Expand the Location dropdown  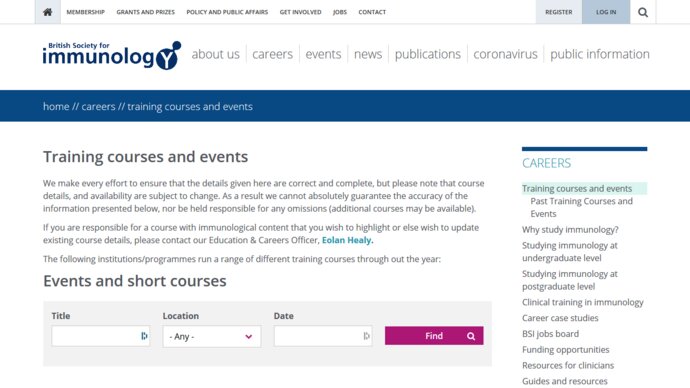point(212,337)
